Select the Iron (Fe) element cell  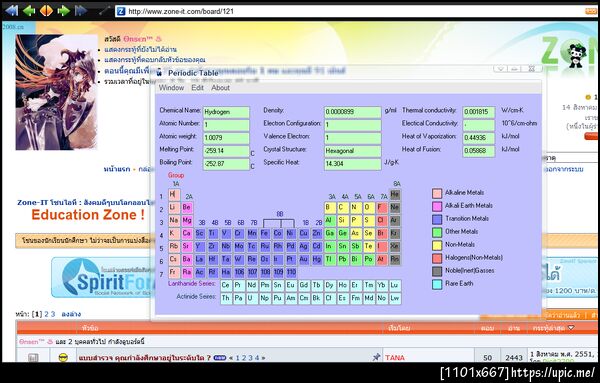pyautogui.click(x=265, y=233)
